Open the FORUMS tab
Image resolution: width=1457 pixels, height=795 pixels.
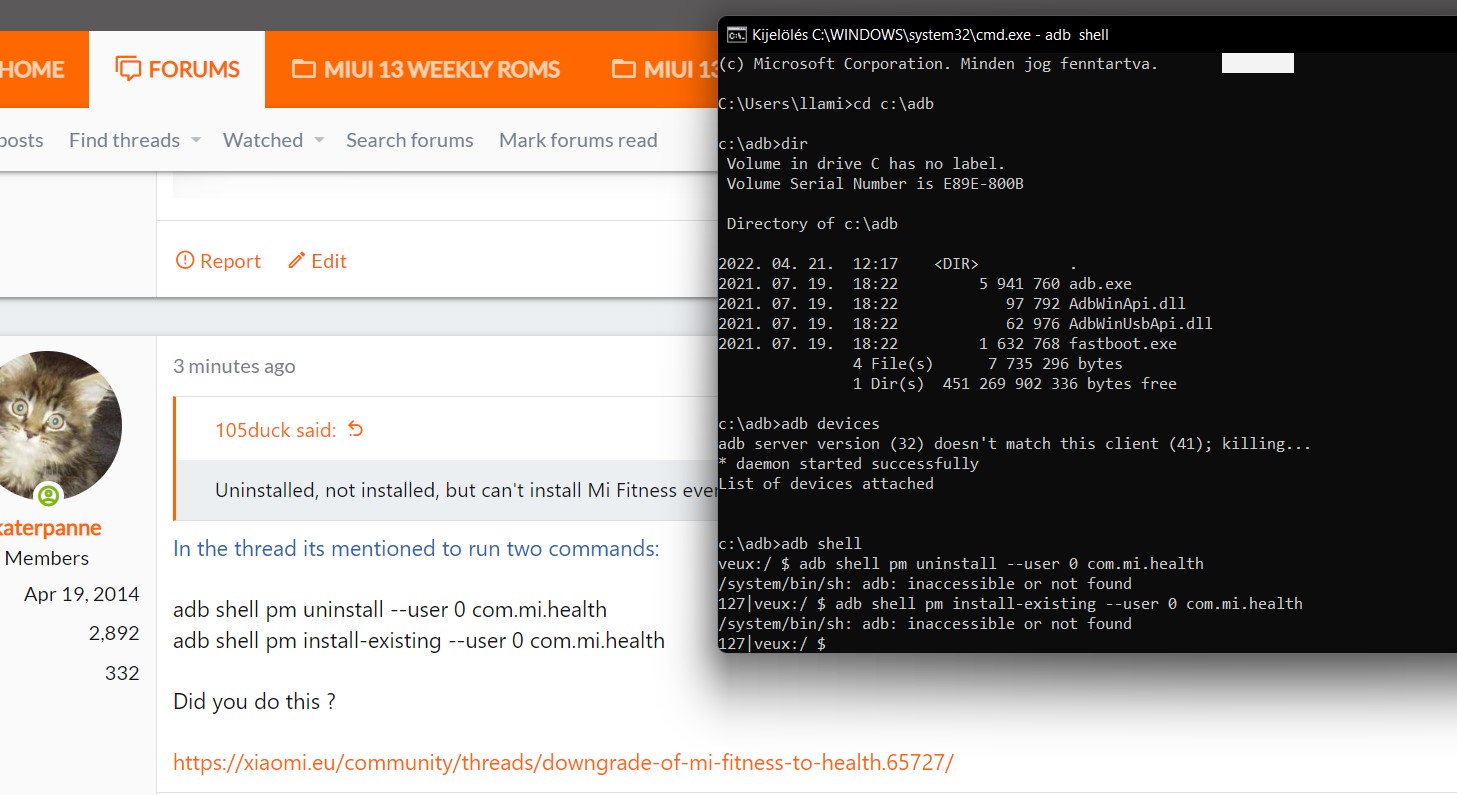(x=177, y=69)
